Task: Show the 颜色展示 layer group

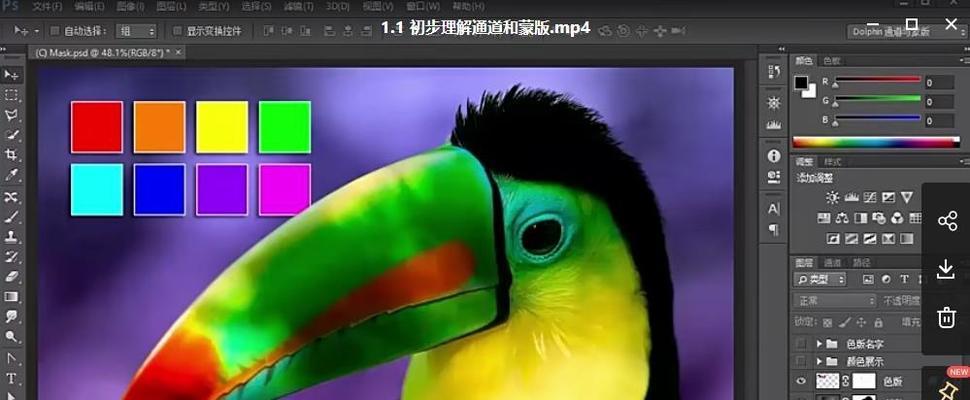Action: coord(802,361)
